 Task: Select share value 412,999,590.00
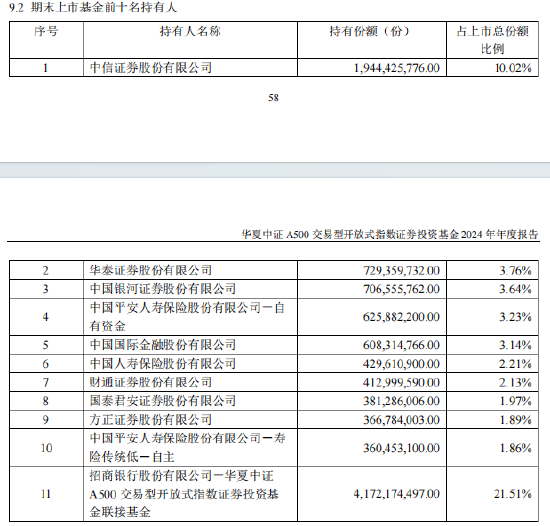(401, 382)
